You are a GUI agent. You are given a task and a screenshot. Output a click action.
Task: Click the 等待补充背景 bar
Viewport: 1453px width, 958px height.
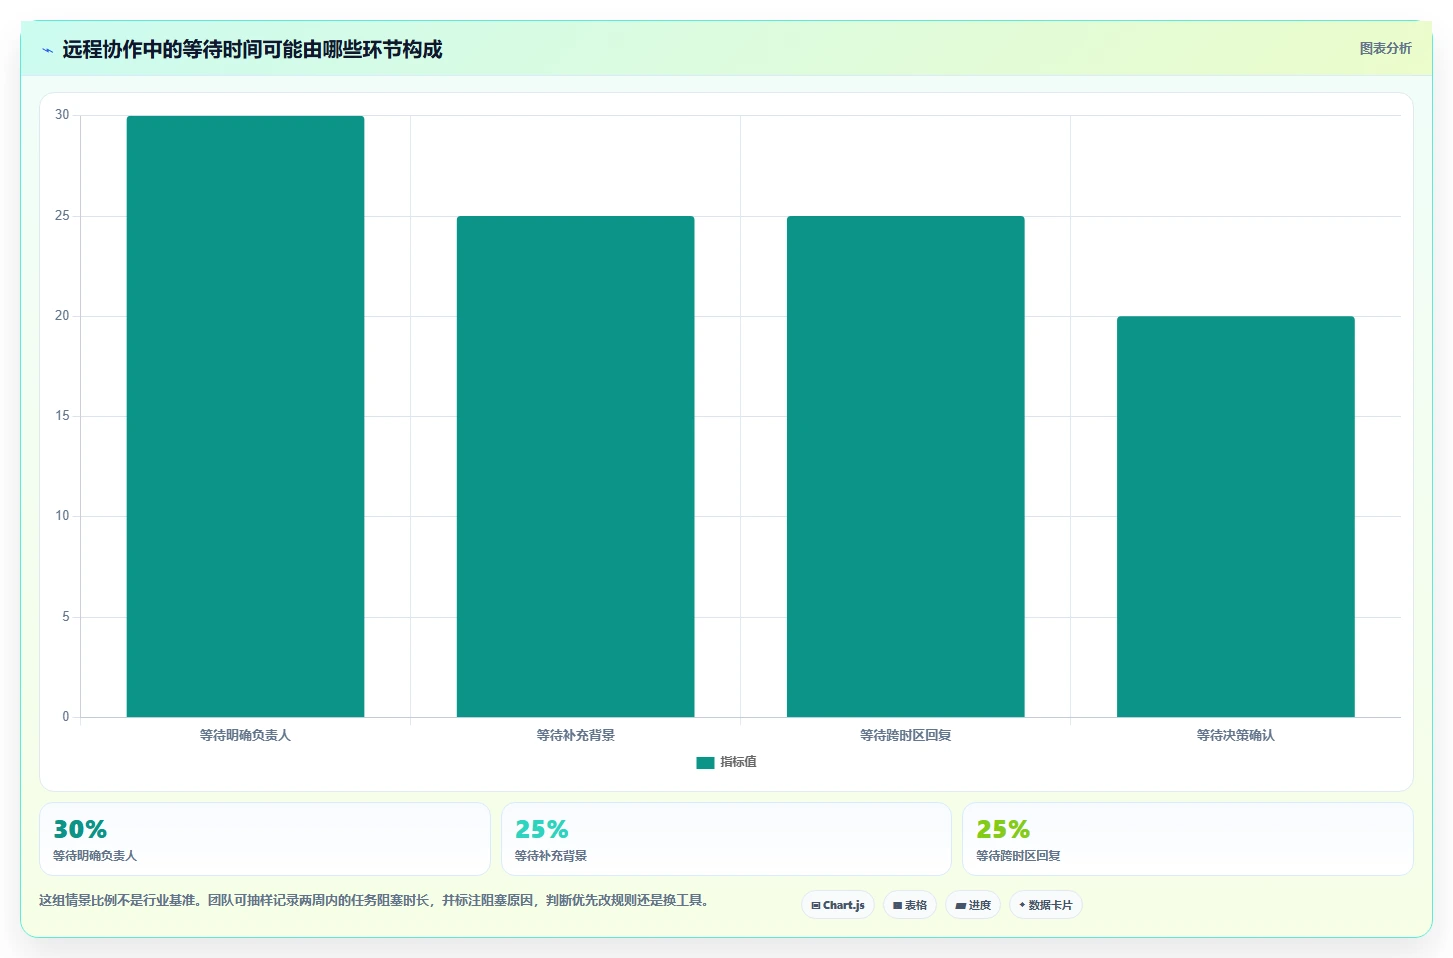(575, 466)
